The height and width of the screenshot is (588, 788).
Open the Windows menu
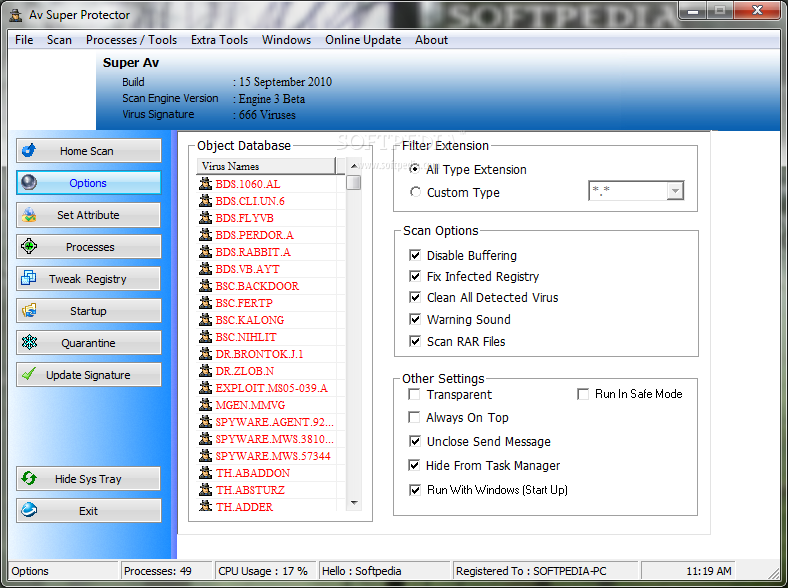286,40
